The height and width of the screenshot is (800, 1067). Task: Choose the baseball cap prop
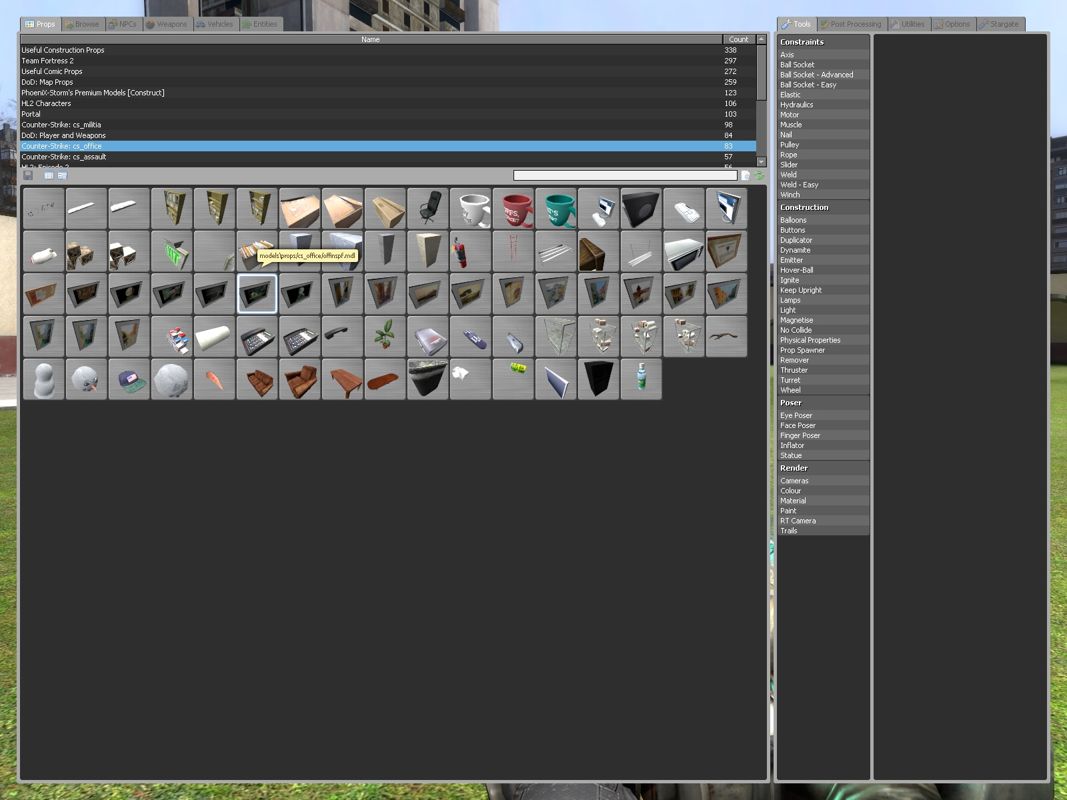click(129, 380)
